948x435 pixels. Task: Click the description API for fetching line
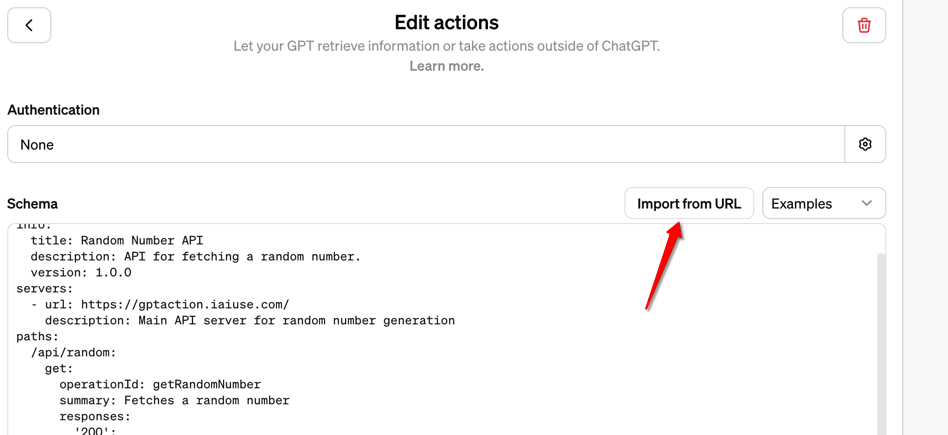click(195, 257)
